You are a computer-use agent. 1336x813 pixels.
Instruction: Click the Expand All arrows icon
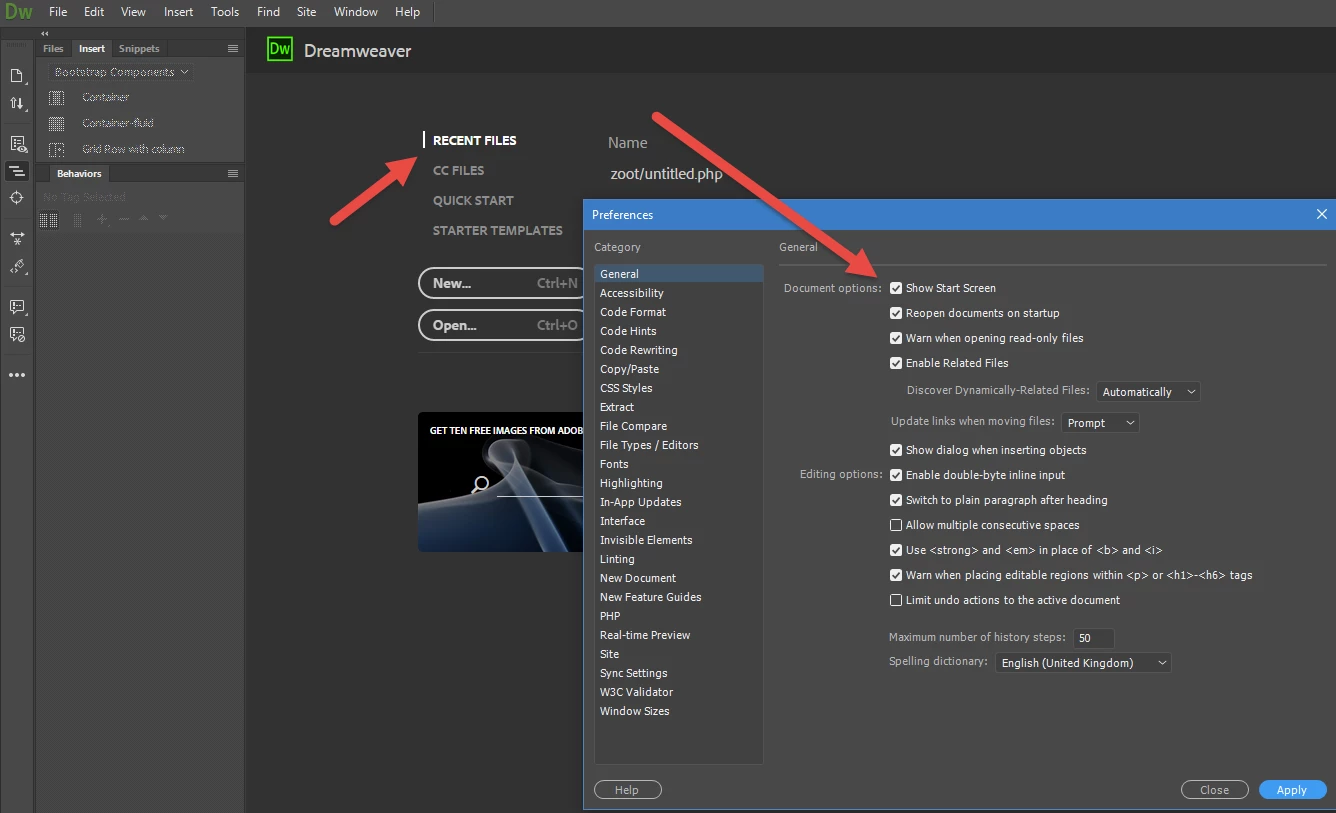[17, 238]
